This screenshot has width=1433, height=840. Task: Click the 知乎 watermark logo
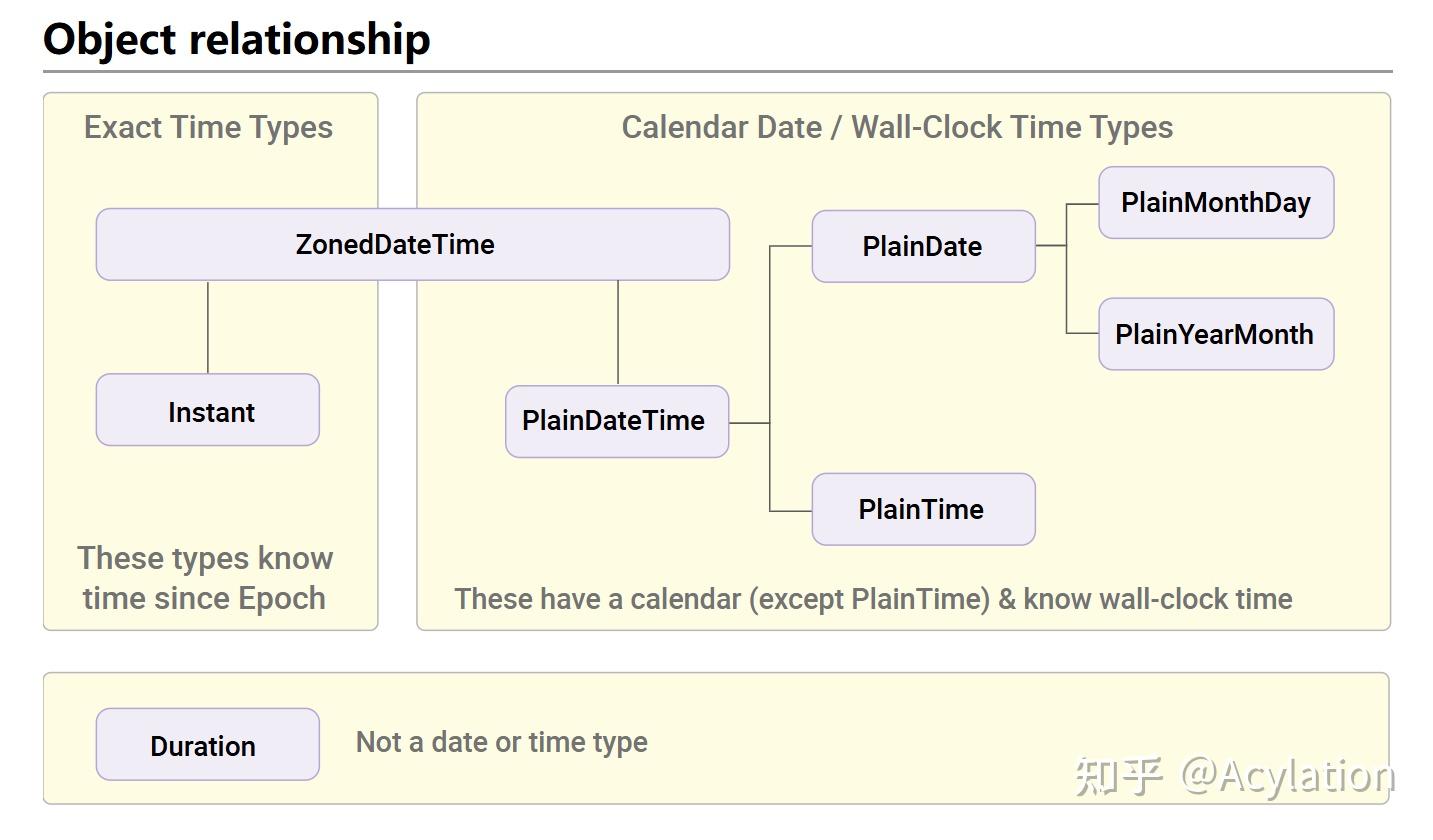1119,776
